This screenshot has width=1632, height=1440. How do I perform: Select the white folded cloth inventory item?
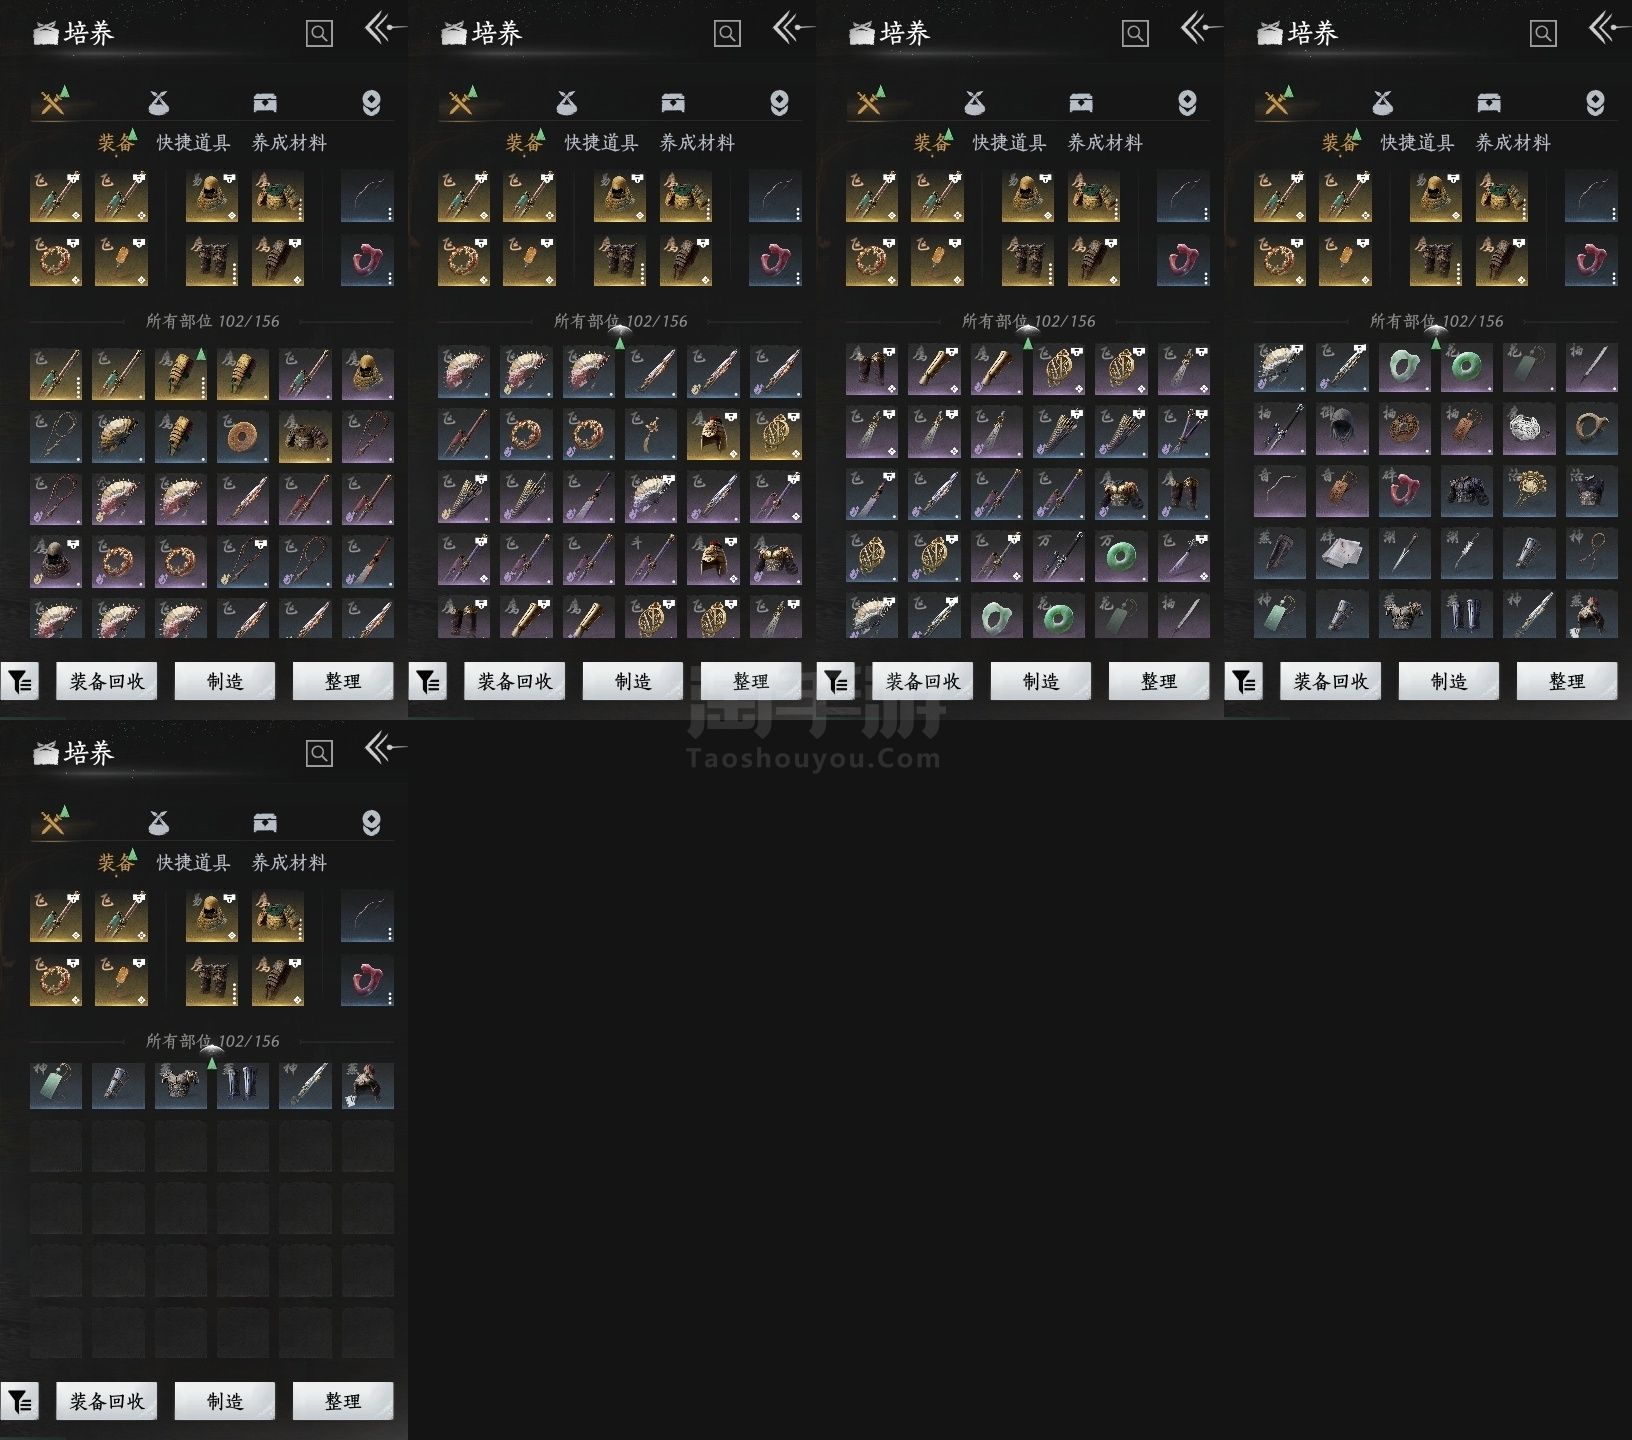(1342, 553)
